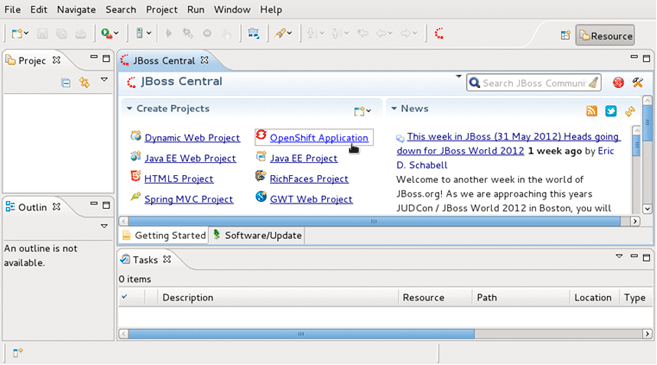Click the Tasks table horizontal scrollbar
The image size is (657, 365).
[x=301, y=334]
